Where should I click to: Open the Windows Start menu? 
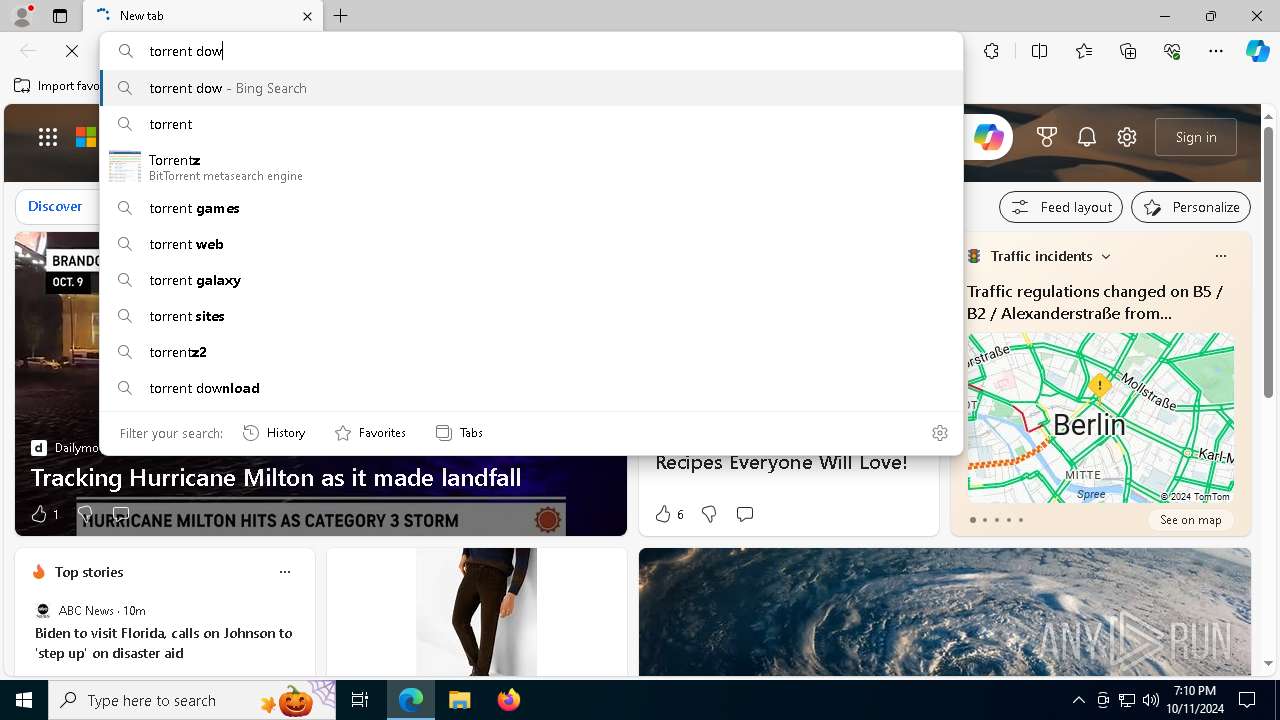pyautogui.click(x=24, y=700)
